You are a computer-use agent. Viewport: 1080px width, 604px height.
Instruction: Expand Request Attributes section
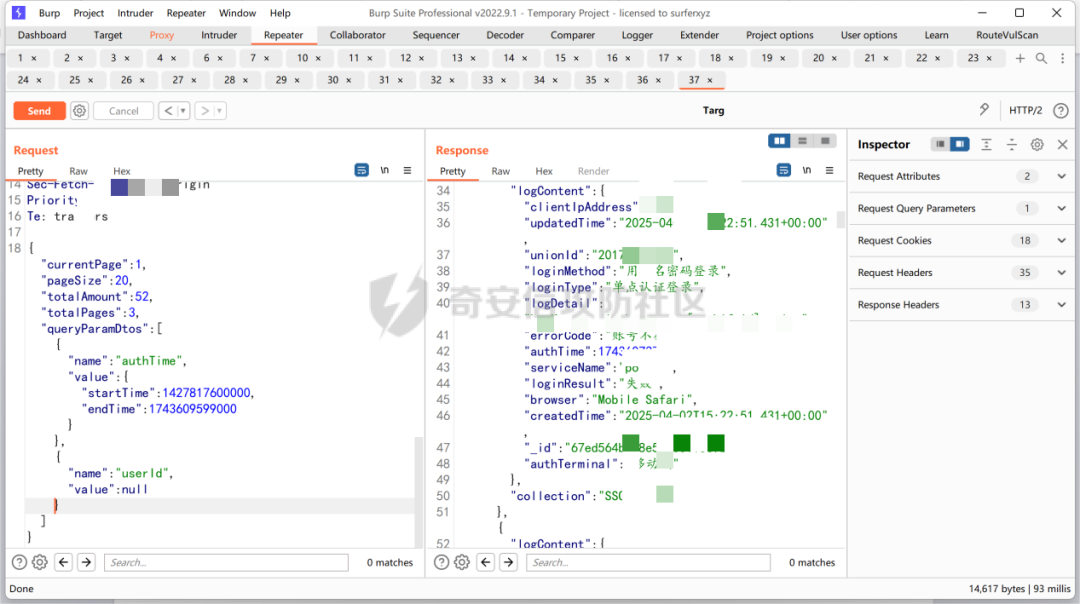[962, 176]
